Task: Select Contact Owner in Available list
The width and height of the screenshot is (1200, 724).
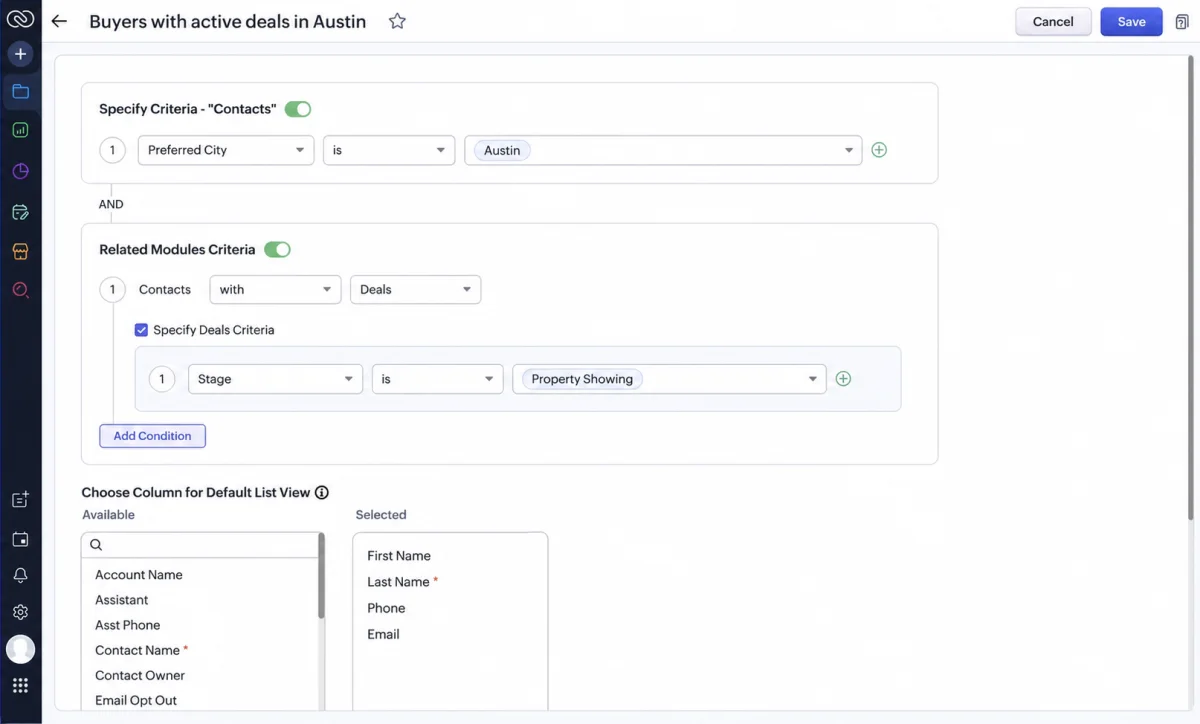Action: tap(140, 675)
